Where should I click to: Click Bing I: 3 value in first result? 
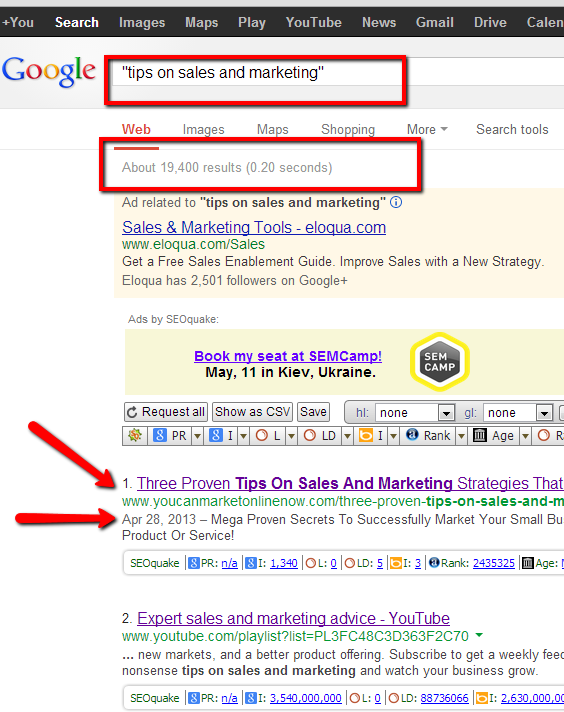pos(418,564)
